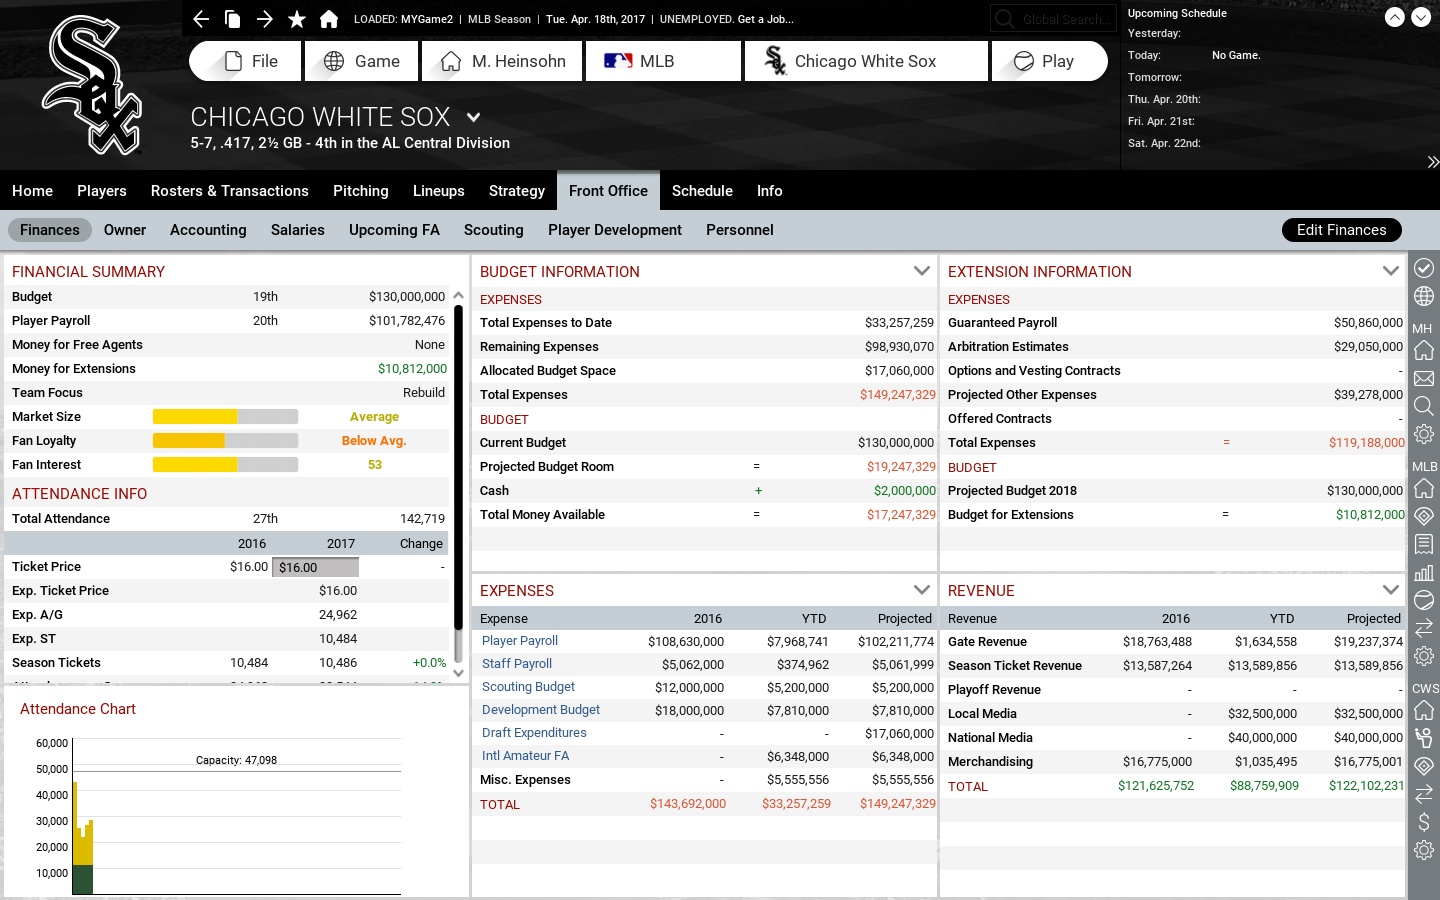Click the Fan Interest rating bar
Screen dimensions: 1440x900
(224, 465)
